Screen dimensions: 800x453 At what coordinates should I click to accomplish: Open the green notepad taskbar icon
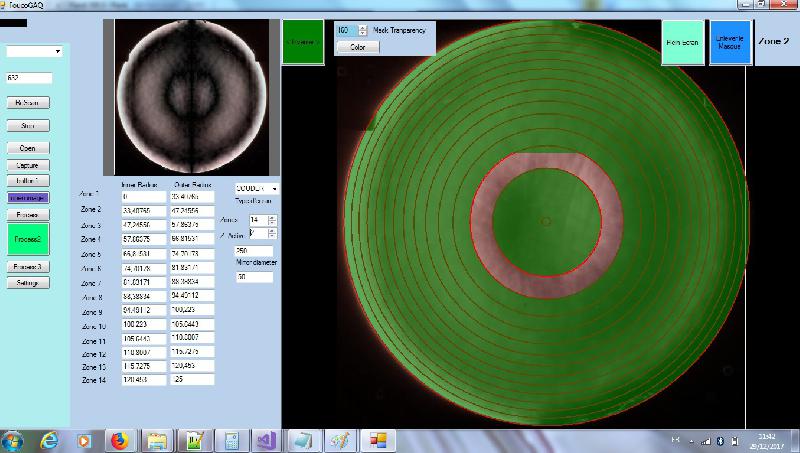click(194, 441)
